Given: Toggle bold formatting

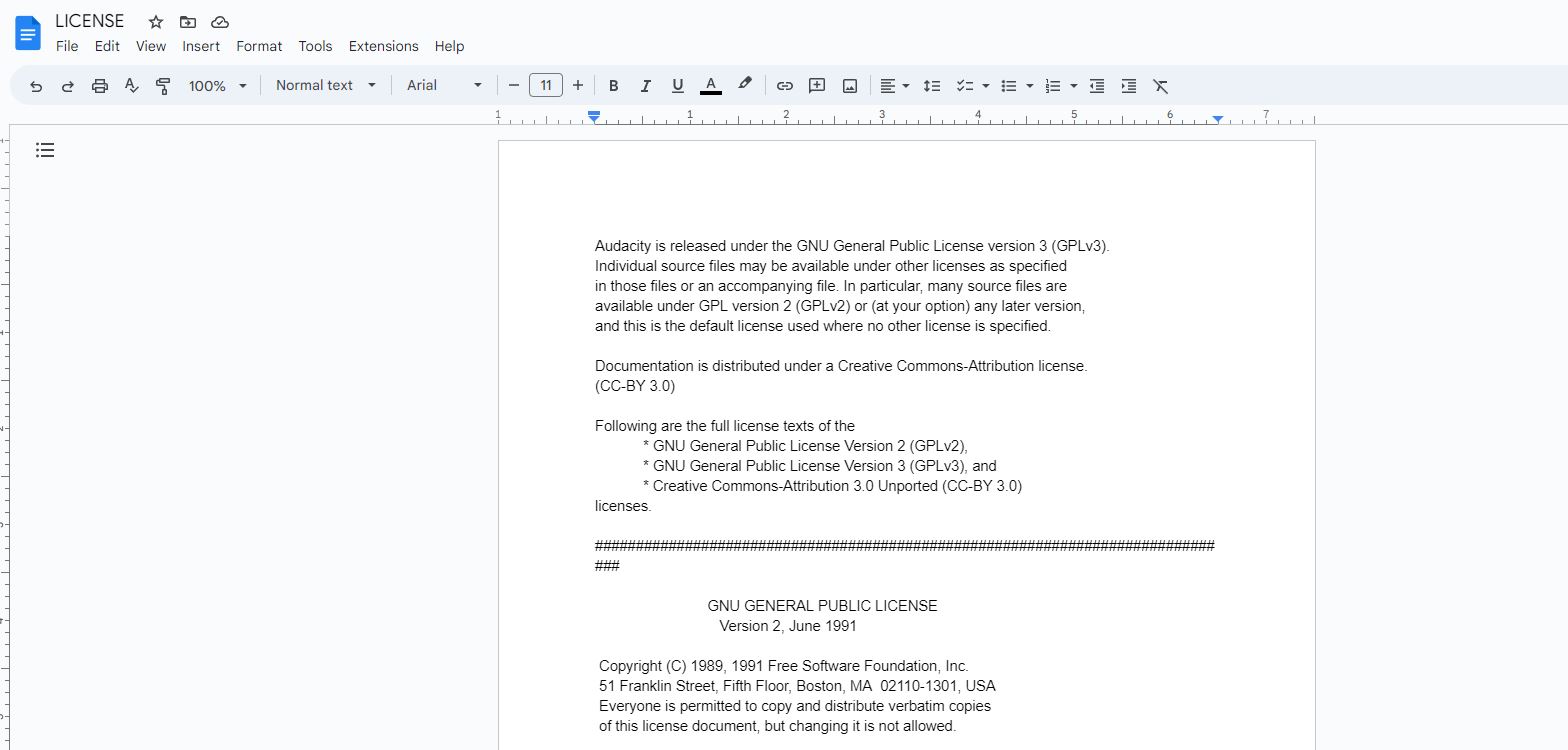Looking at the screenshot, I should [614, 86].
